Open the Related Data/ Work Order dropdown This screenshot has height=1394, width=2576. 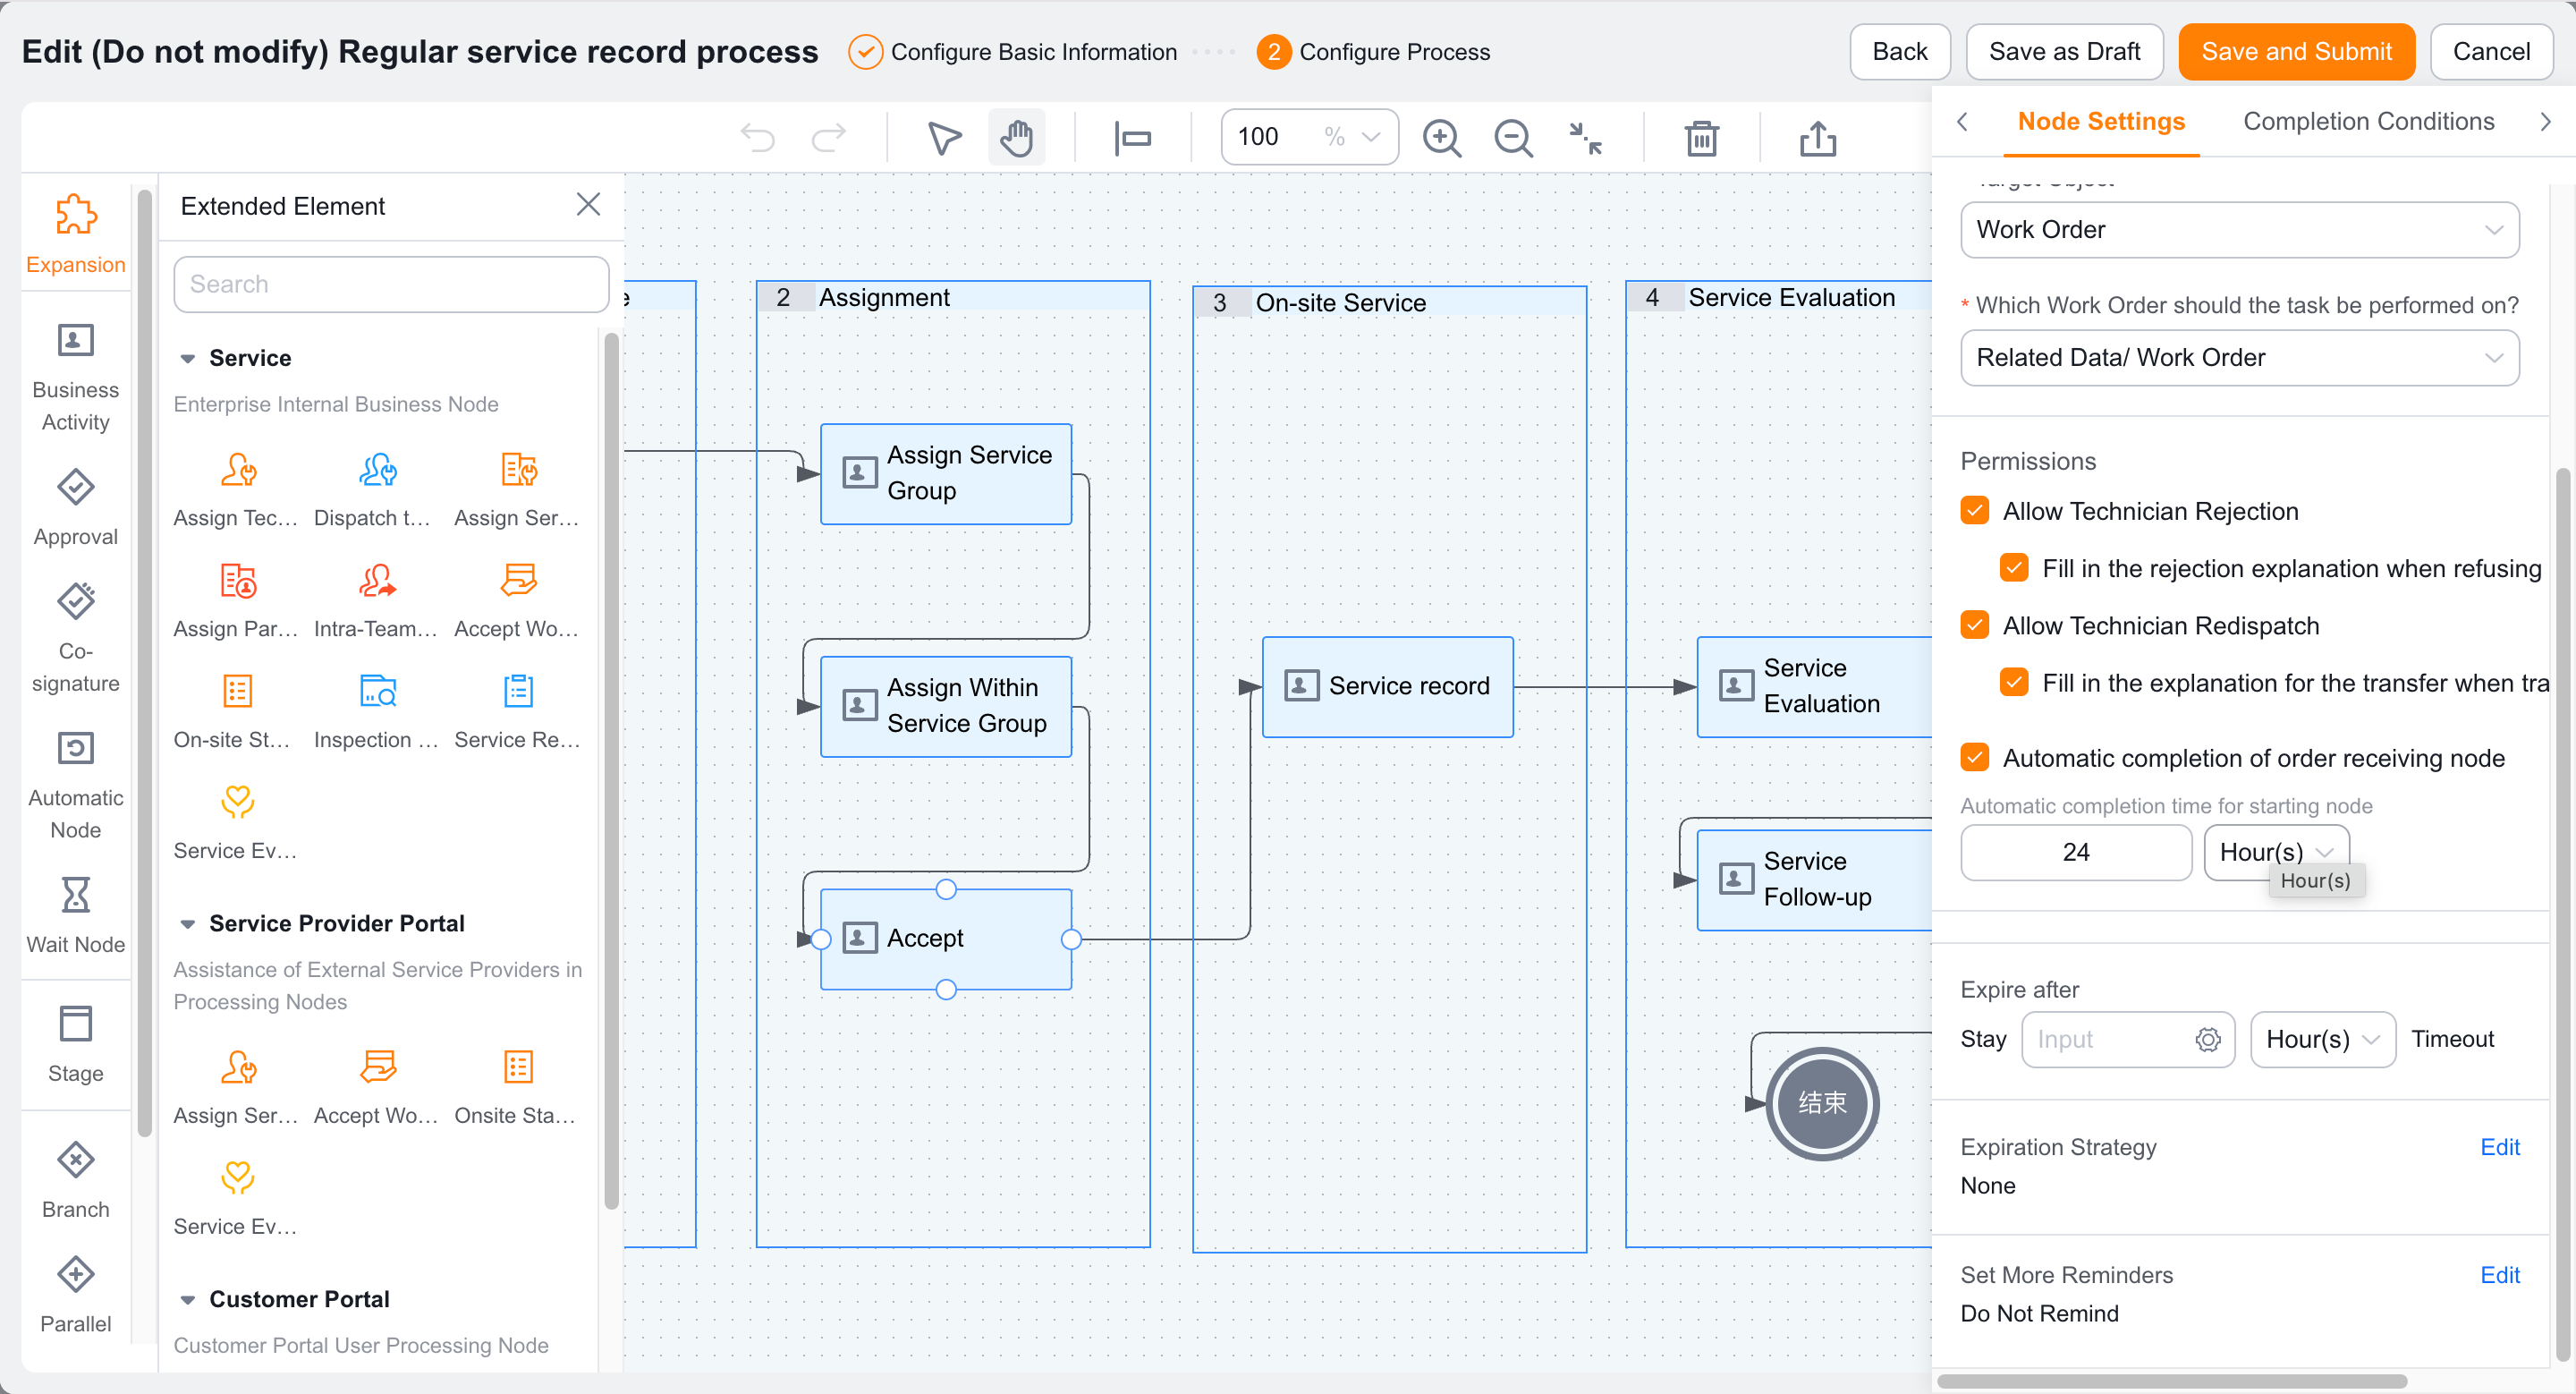click(x=2238, y=357)
